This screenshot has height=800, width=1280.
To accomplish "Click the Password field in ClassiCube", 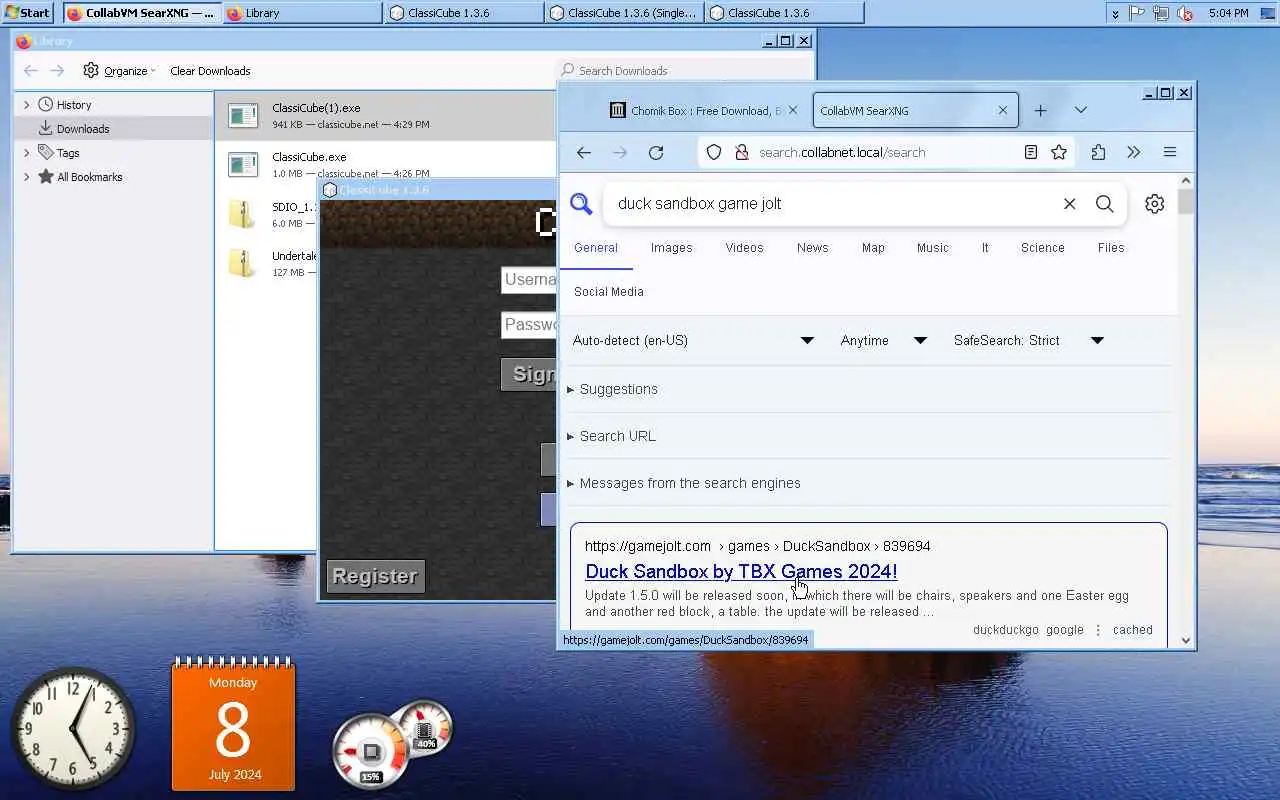I will coord(528,325).
